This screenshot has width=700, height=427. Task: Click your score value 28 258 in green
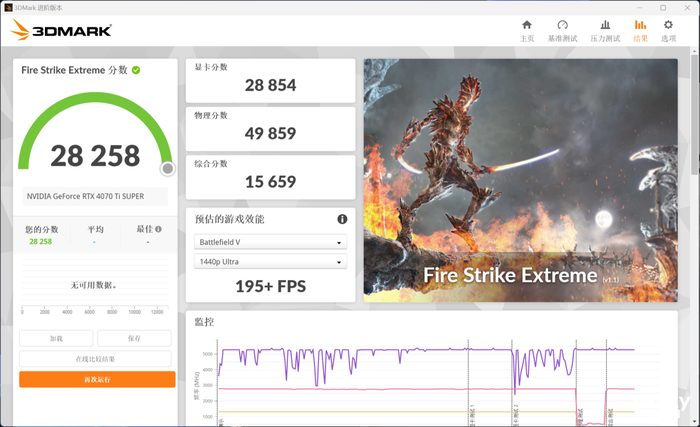[41, 242]
